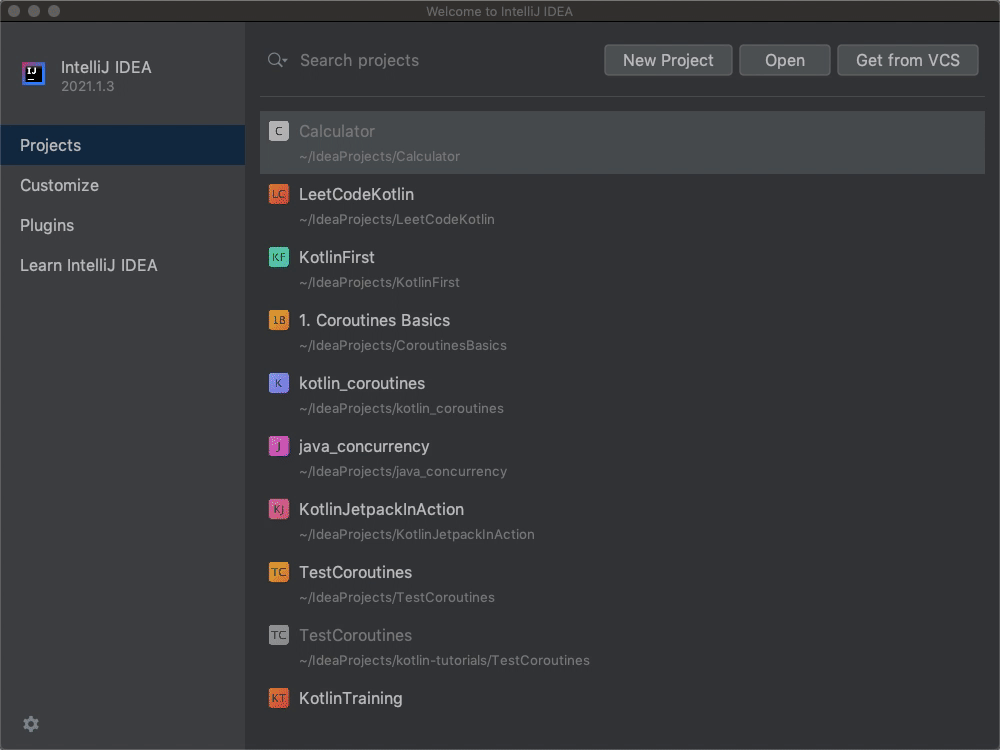This screenshot has width=1000, height=750.
Task: Open the Plugins section
Action: click(x=122, y=226)
